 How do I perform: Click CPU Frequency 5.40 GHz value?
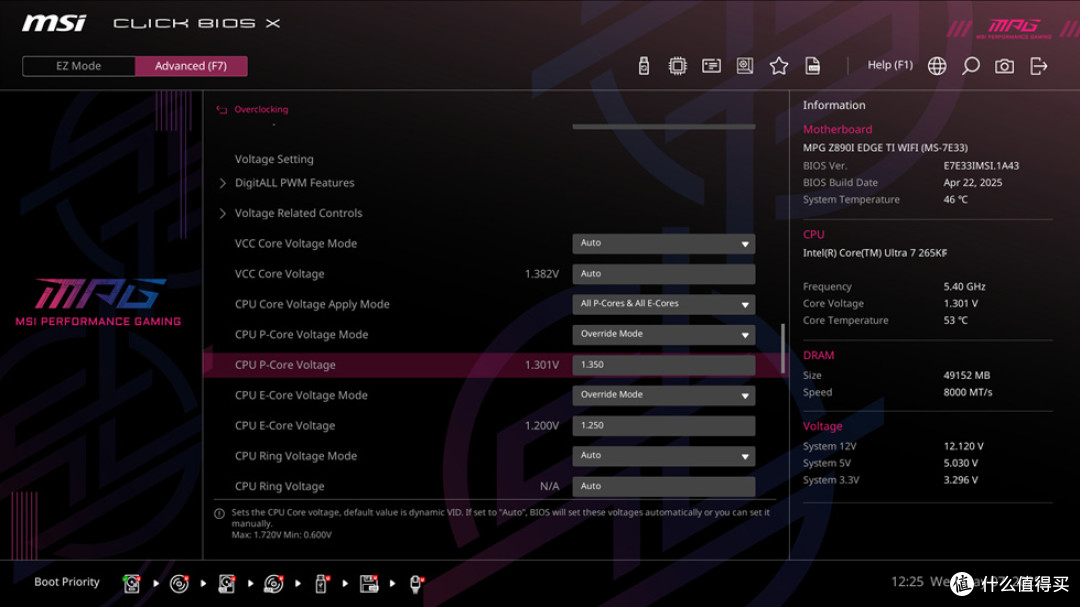click(x=964, y=286)
